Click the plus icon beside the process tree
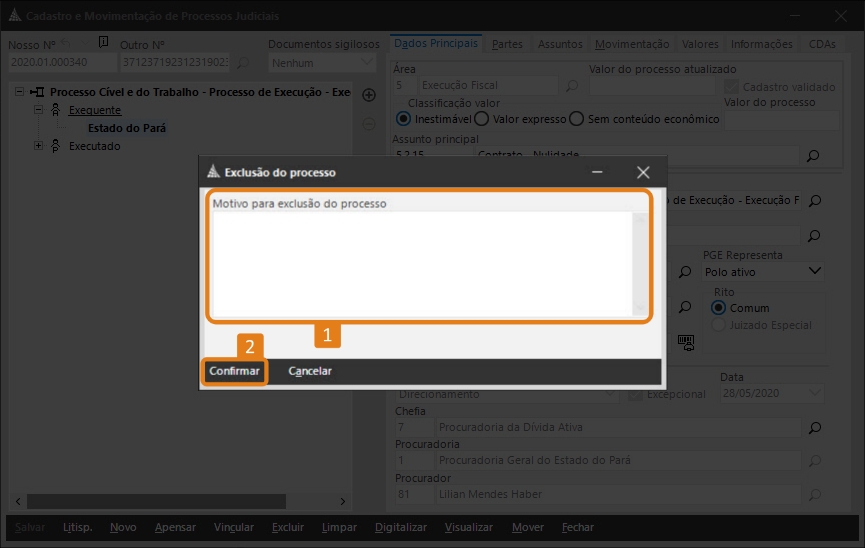This screenshot has height=548, width=865. click(x=368, y=95)
